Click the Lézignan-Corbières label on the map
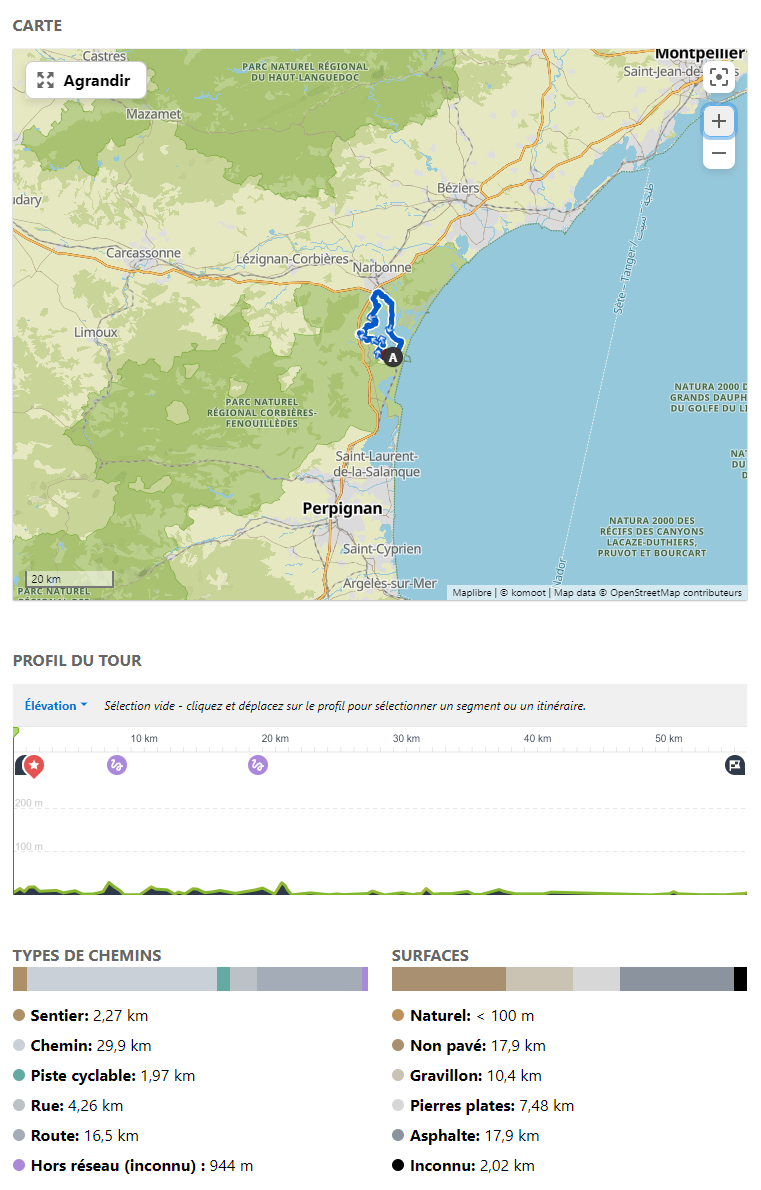This screenshot has height=1190, width=761. (292, 259)
